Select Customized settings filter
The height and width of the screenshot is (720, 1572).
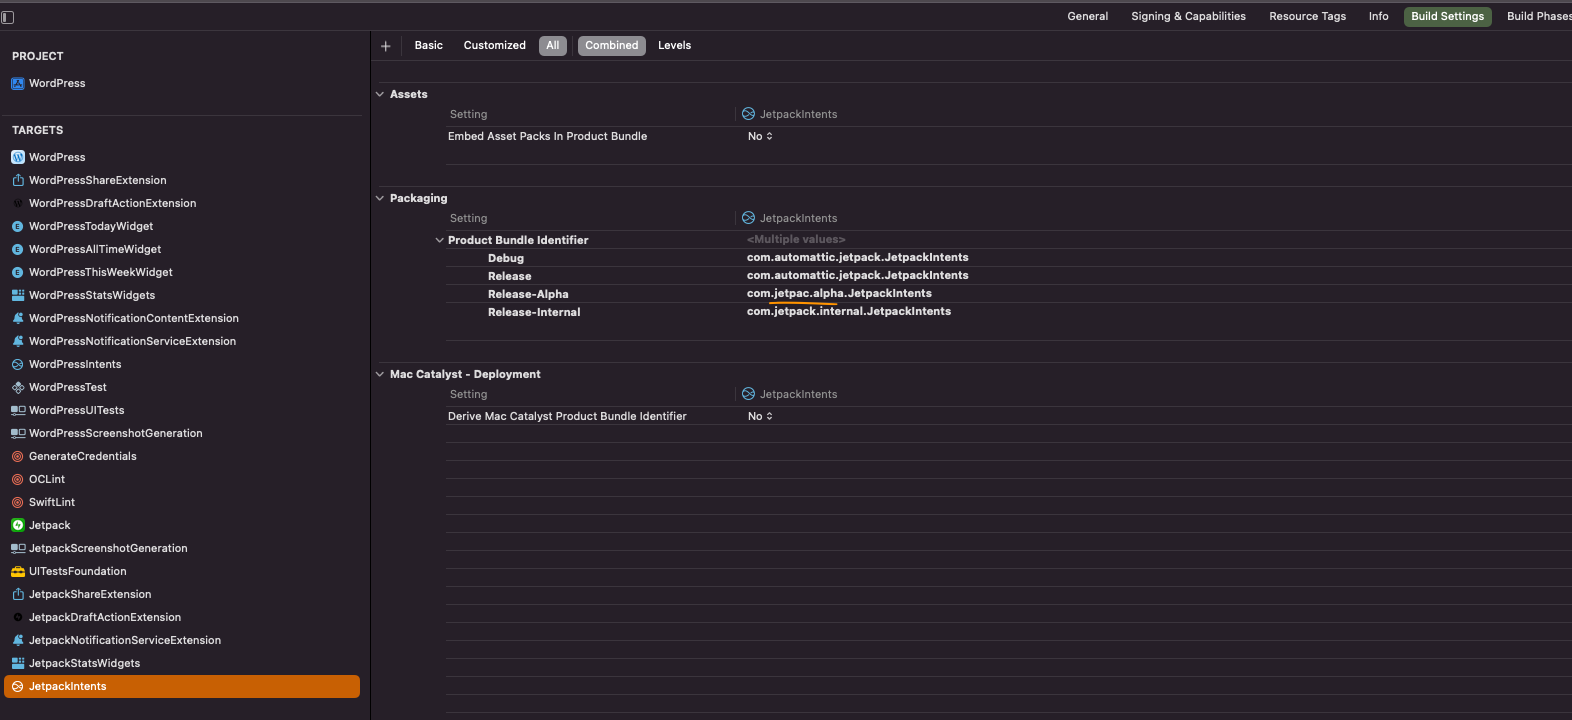[x=495, y=45]
